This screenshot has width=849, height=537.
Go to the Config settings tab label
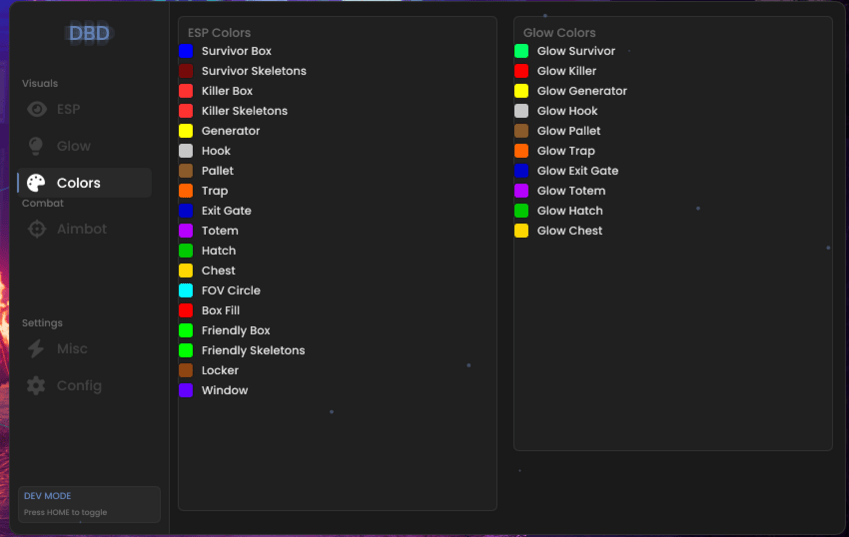pos(79,385)
